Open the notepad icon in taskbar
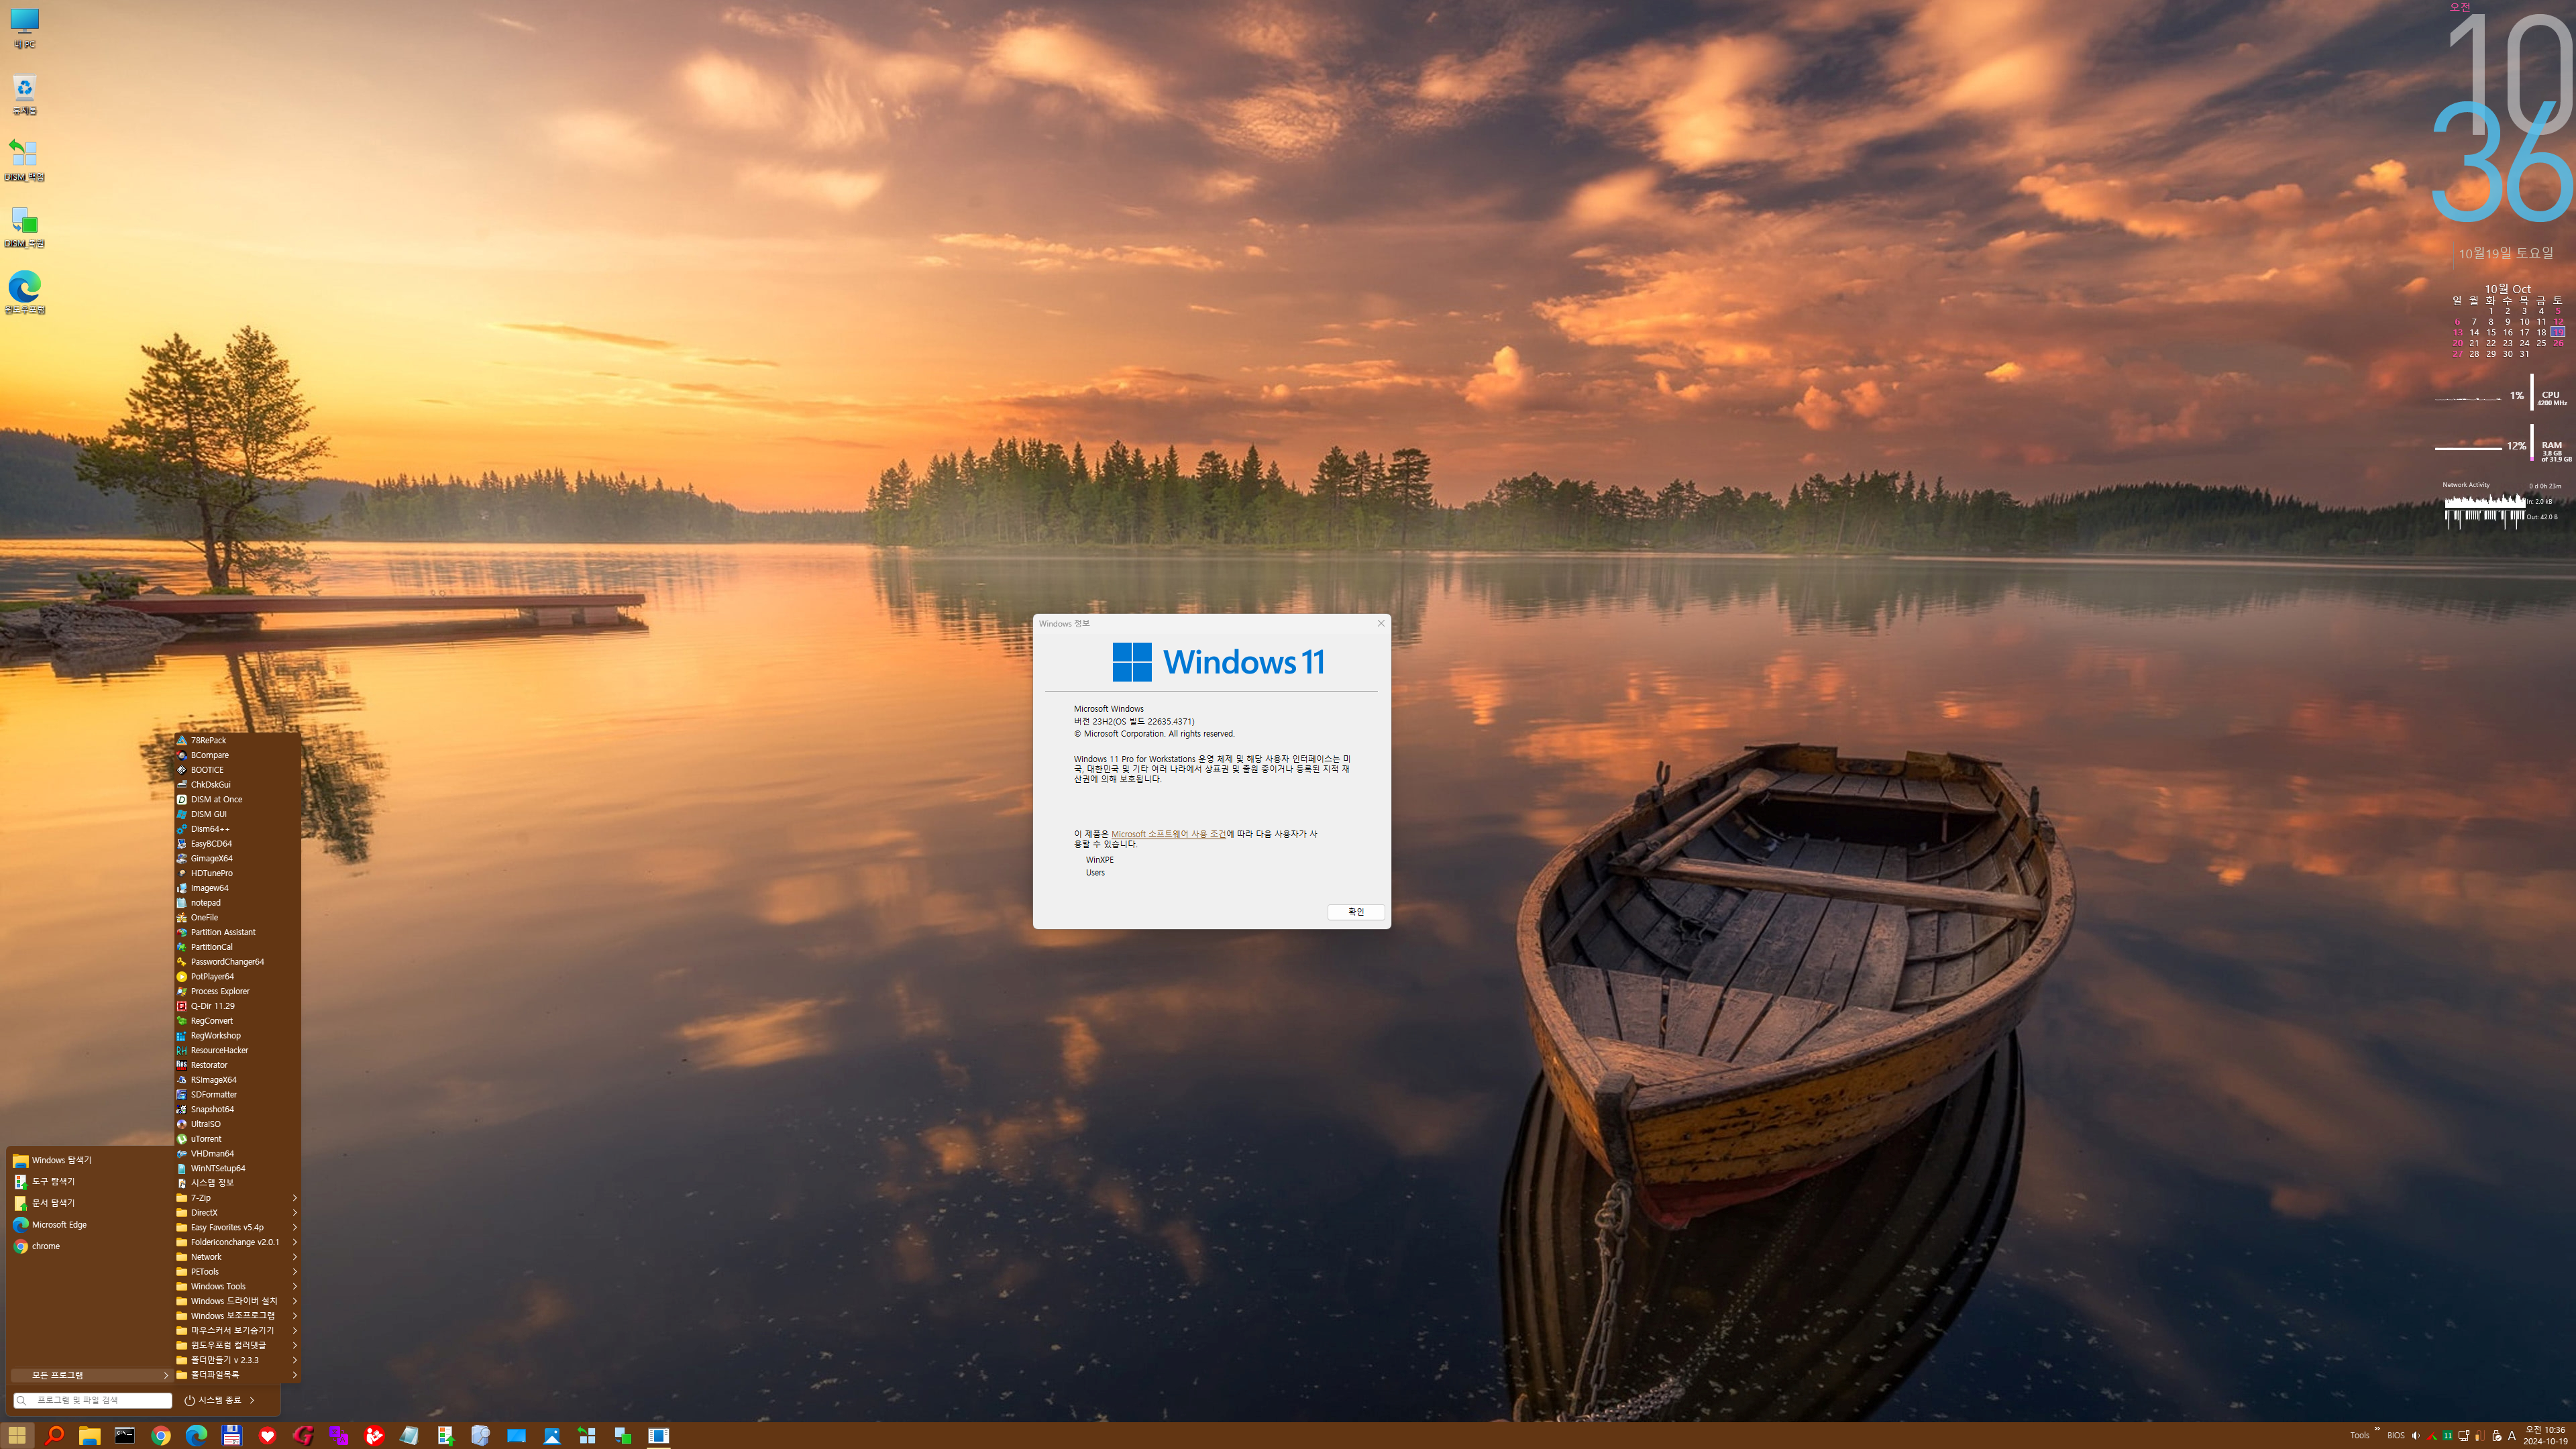 [409, 1435]
